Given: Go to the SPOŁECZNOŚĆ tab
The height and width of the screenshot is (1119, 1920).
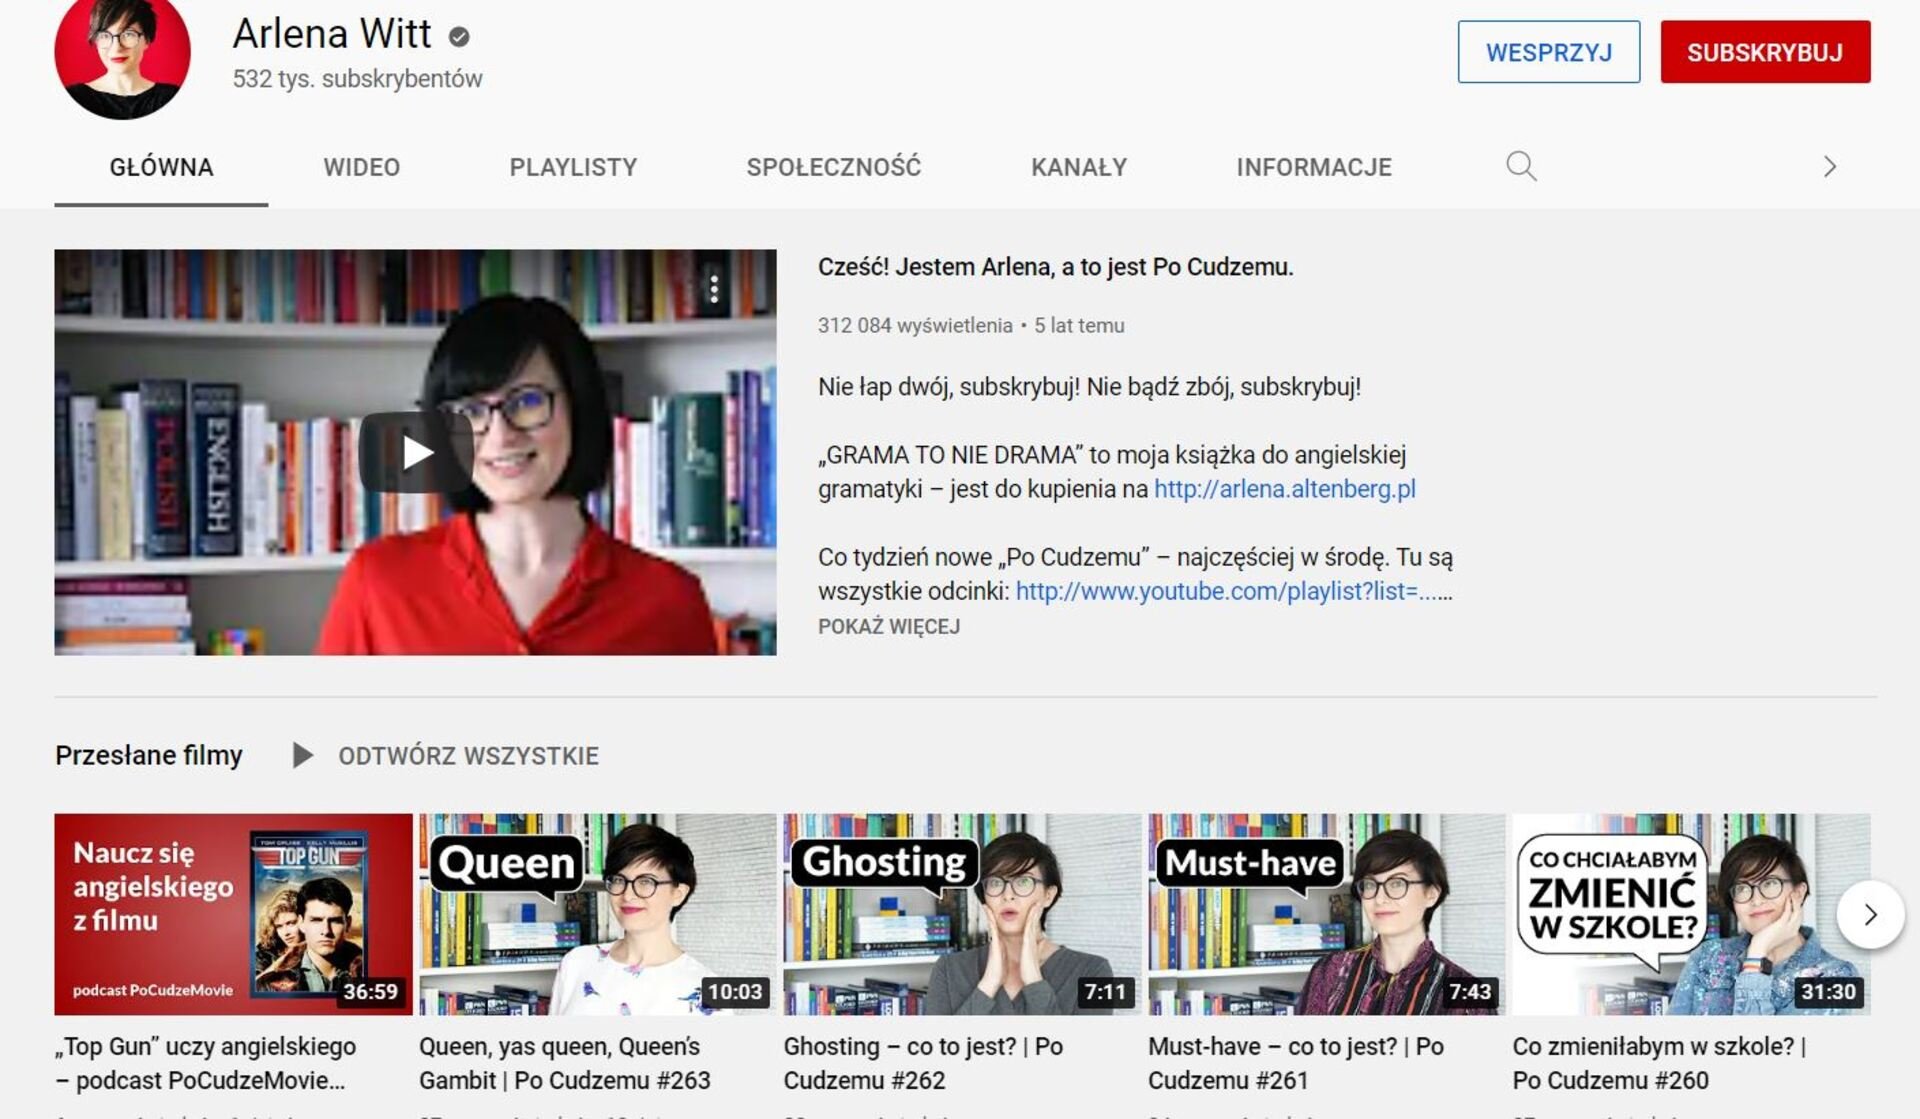Looking at the screenshot, I should click(833, 167).
